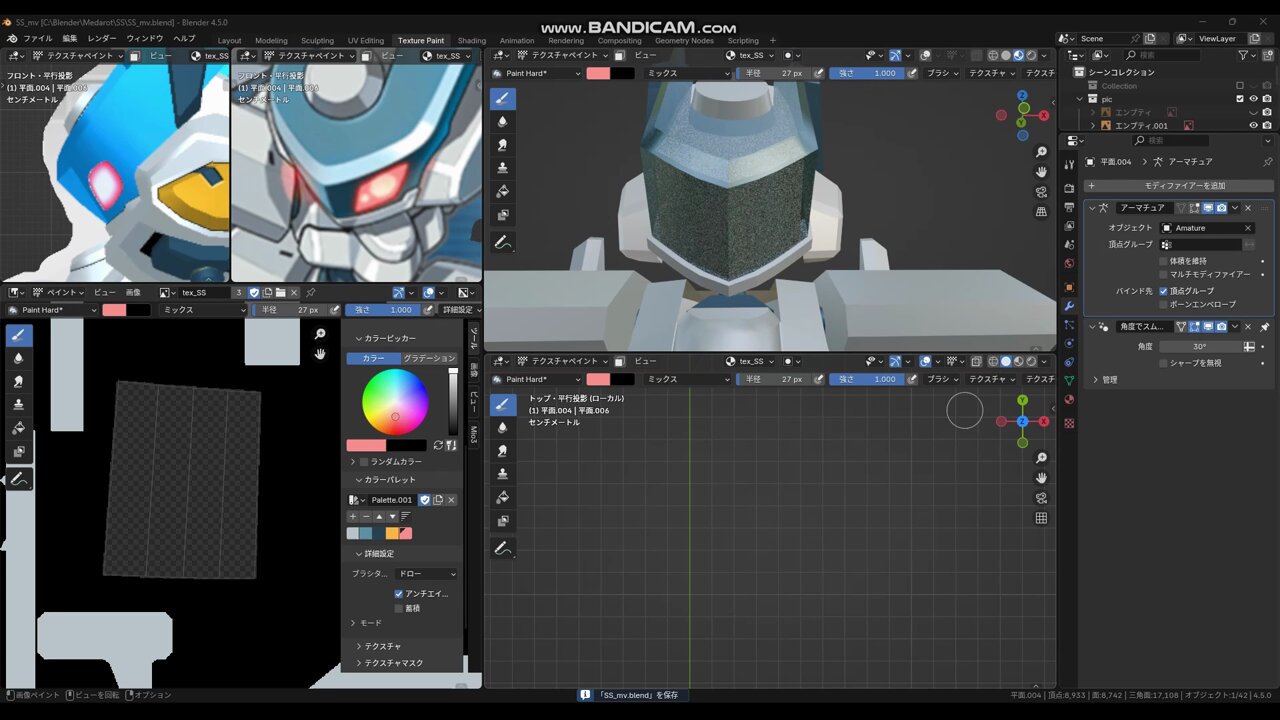
Task: Enable Multi Modifier (マルチモディファイアー) checkbox
Action: tap(1163, 274)
